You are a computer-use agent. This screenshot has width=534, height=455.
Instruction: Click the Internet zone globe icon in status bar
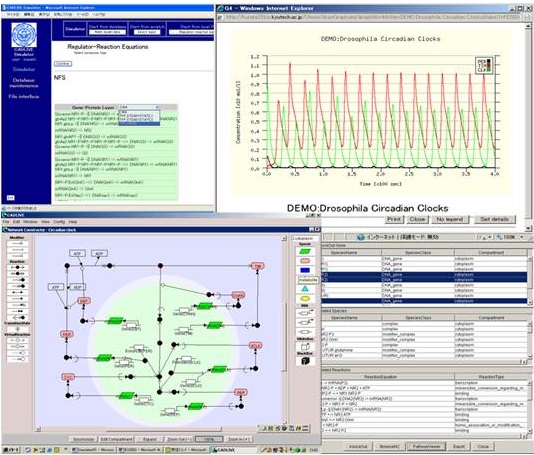361,237
